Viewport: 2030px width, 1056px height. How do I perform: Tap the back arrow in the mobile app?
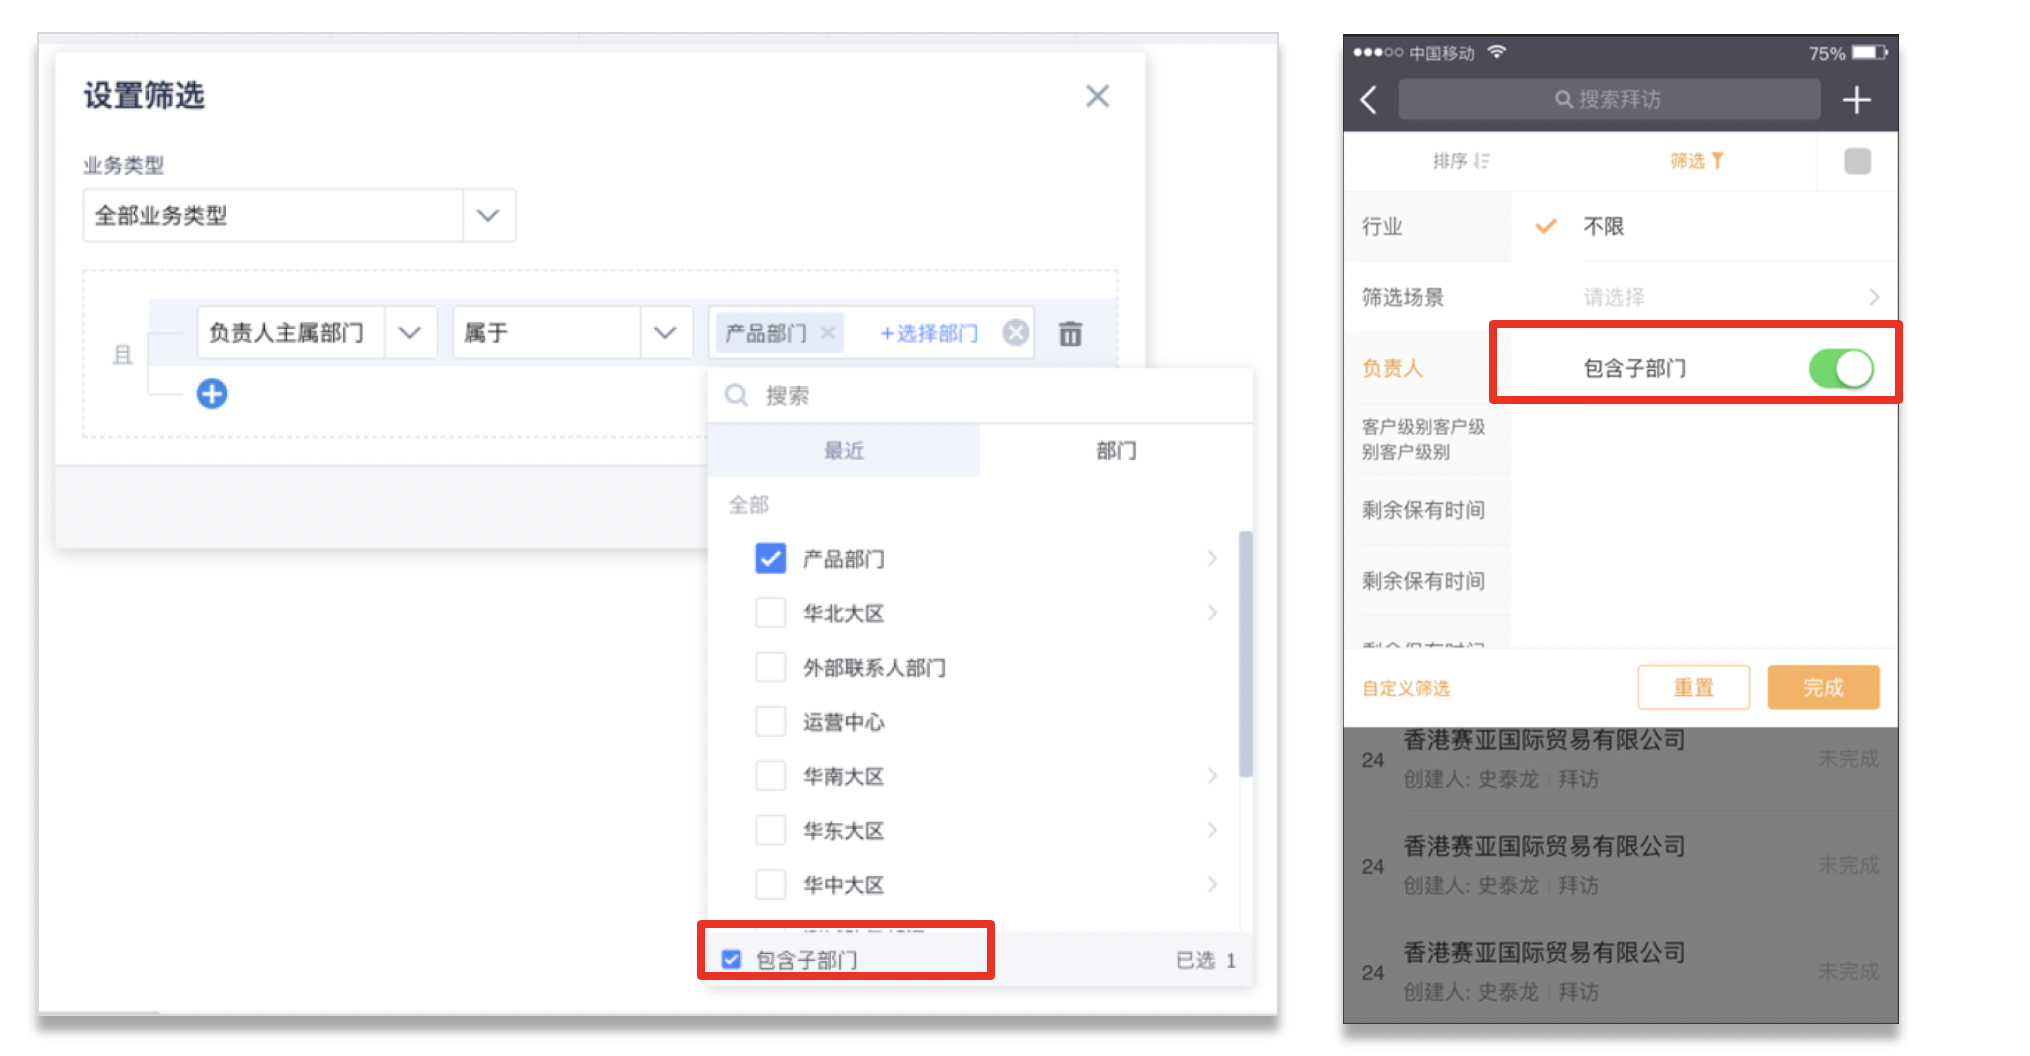pyautogui.click(x=1369, y=100)
